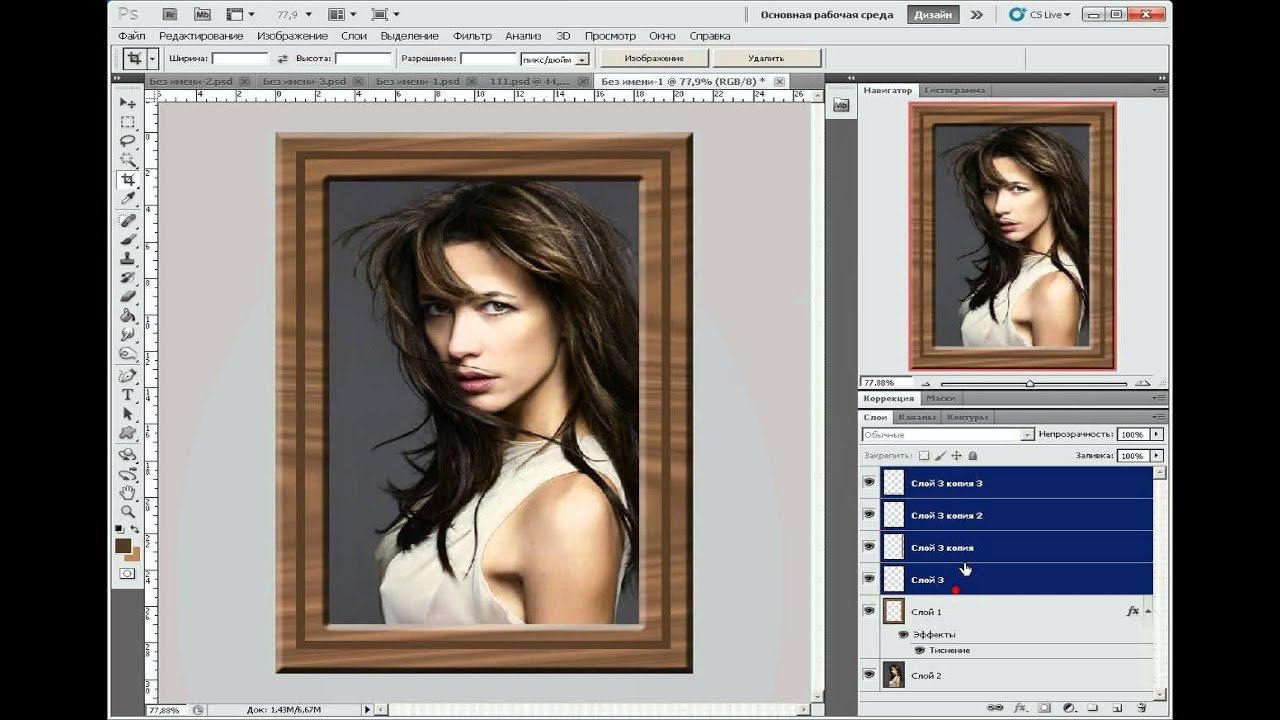This screenshot has height=720, width=1280.
Task: Swap width and height values
Action: coord(282,59)
